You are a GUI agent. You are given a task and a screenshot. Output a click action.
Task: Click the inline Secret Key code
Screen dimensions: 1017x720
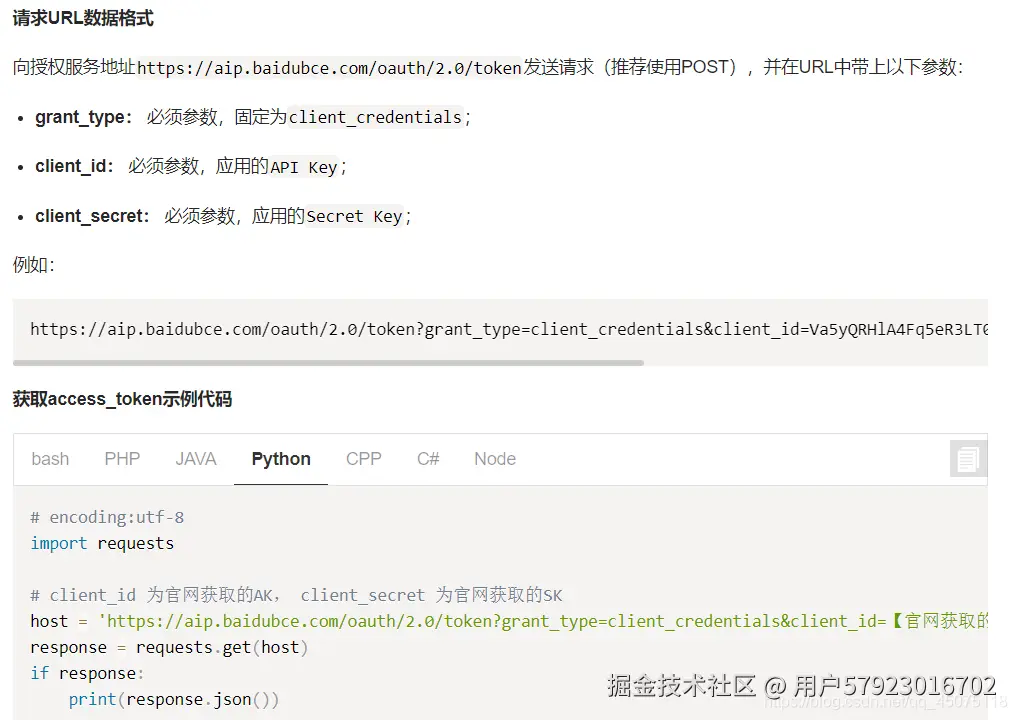coord(354,216)
